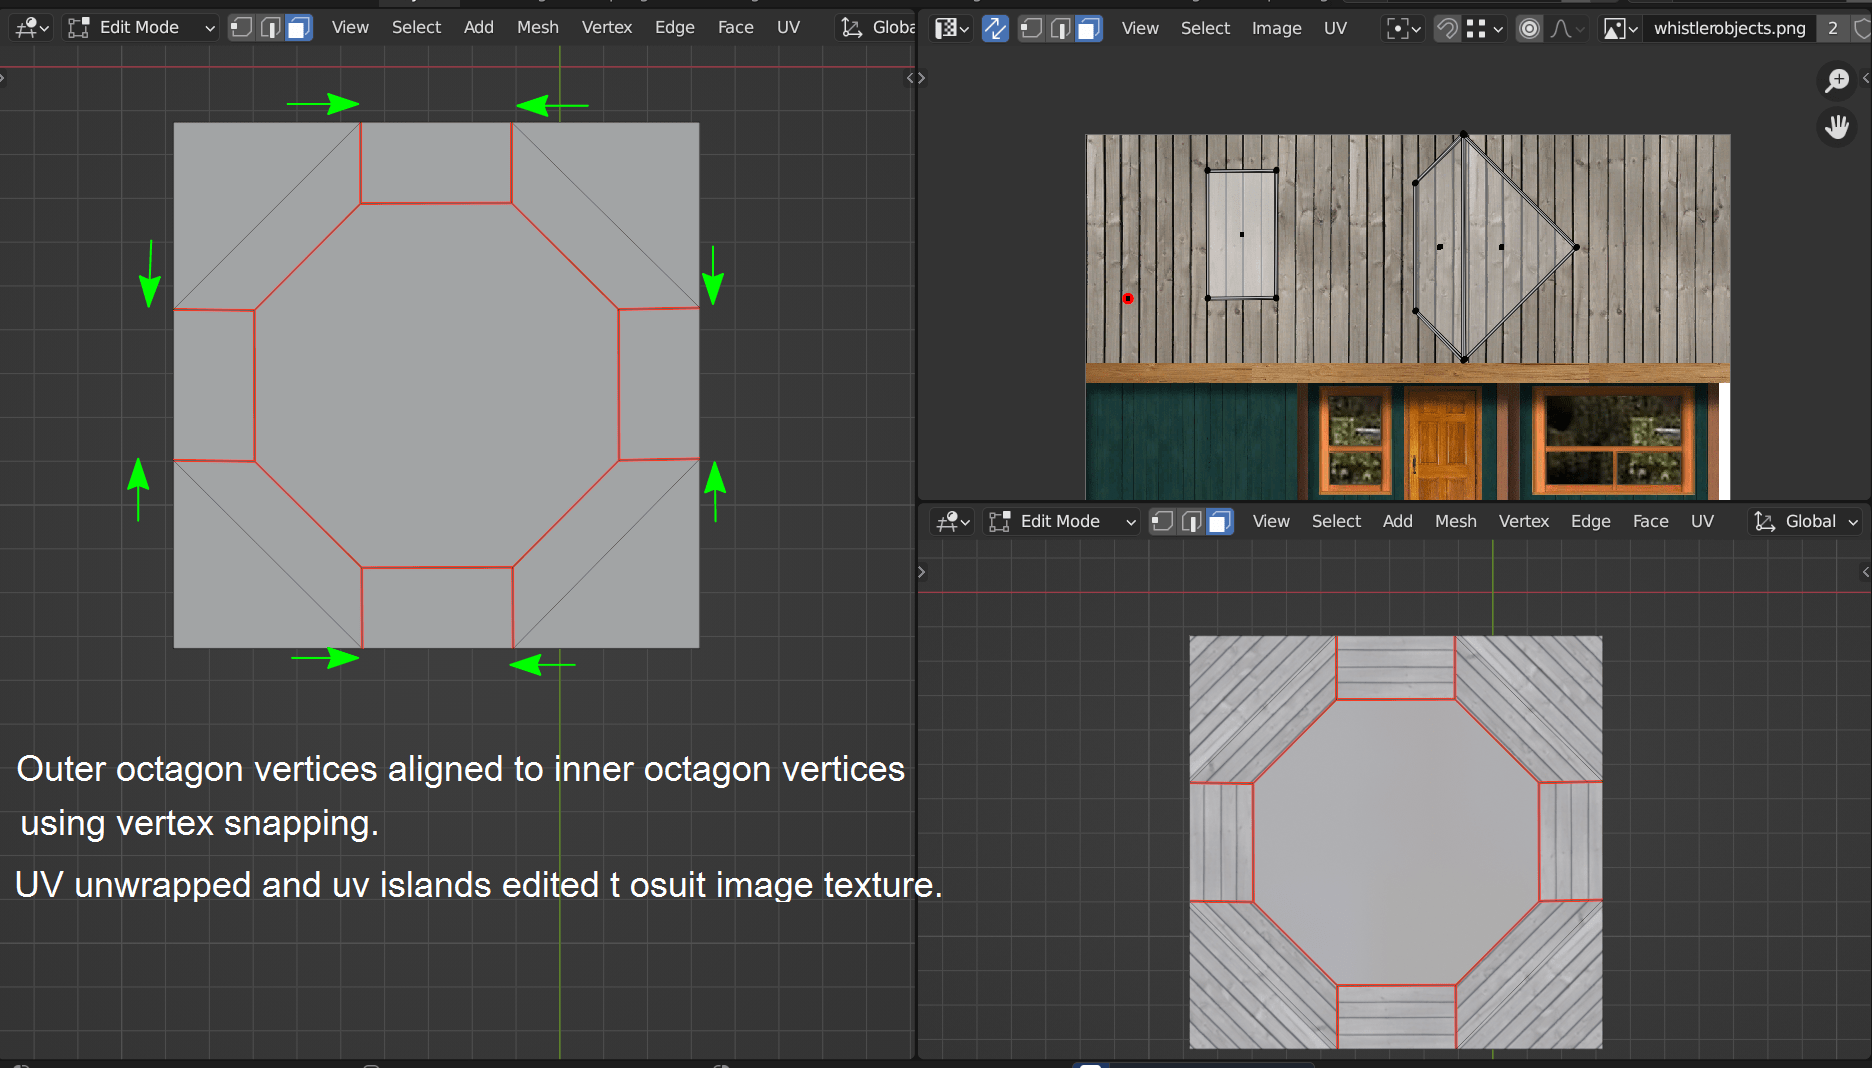
Task: Open Add menu in bottom-right viewport
Action: pyautogui.click(x=1398, y=522)
